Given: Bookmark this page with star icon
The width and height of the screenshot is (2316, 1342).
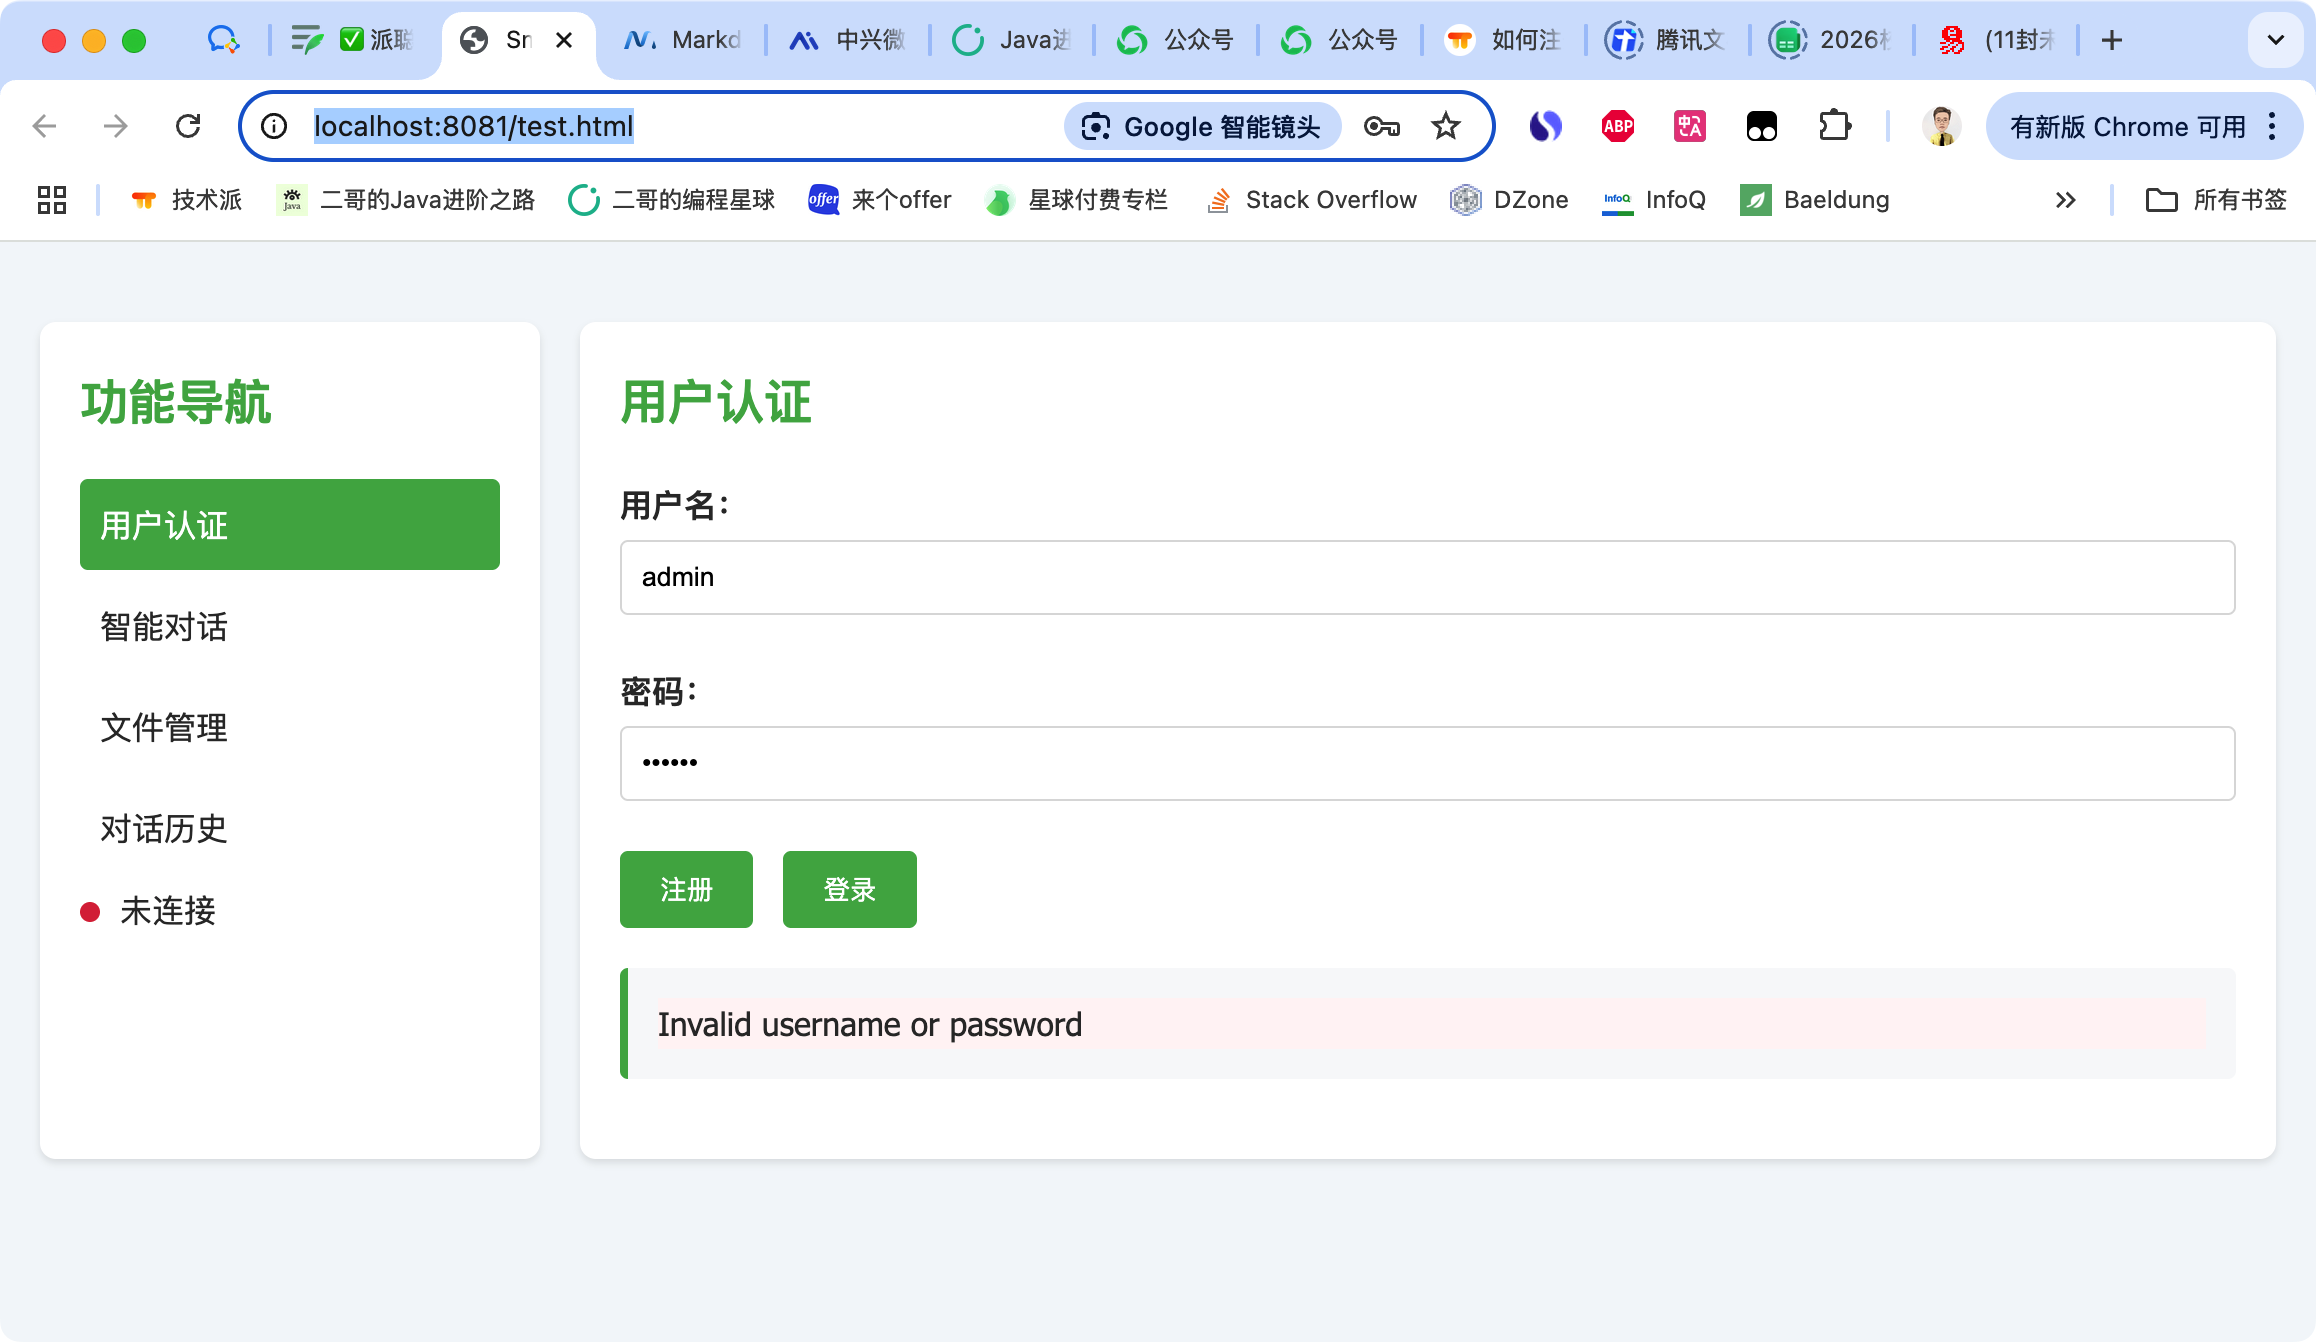Looking at the screenshot, I should [x=1446, y=126].
